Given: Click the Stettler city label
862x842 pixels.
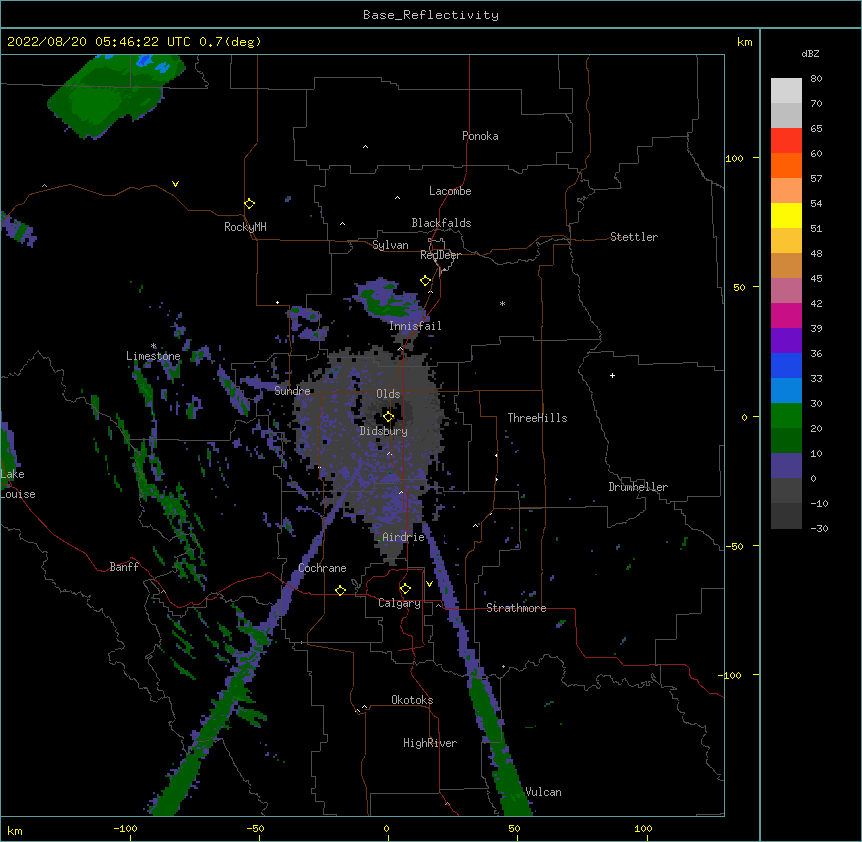Looking at the screenshot, I should tap(634, 237).
